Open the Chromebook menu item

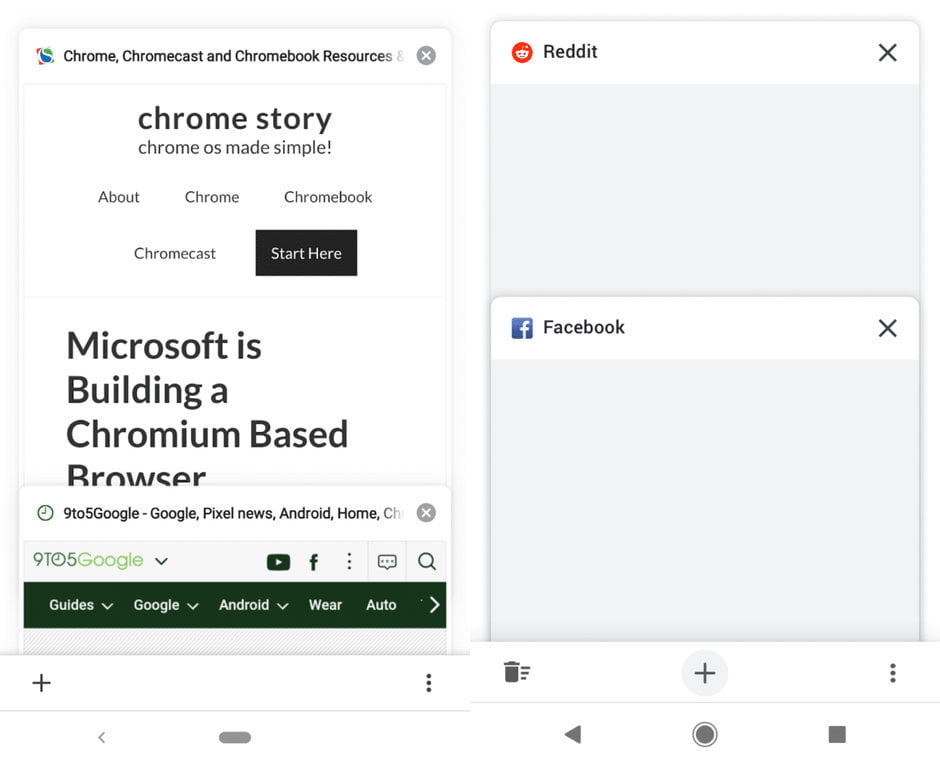[x=328, y=197]
